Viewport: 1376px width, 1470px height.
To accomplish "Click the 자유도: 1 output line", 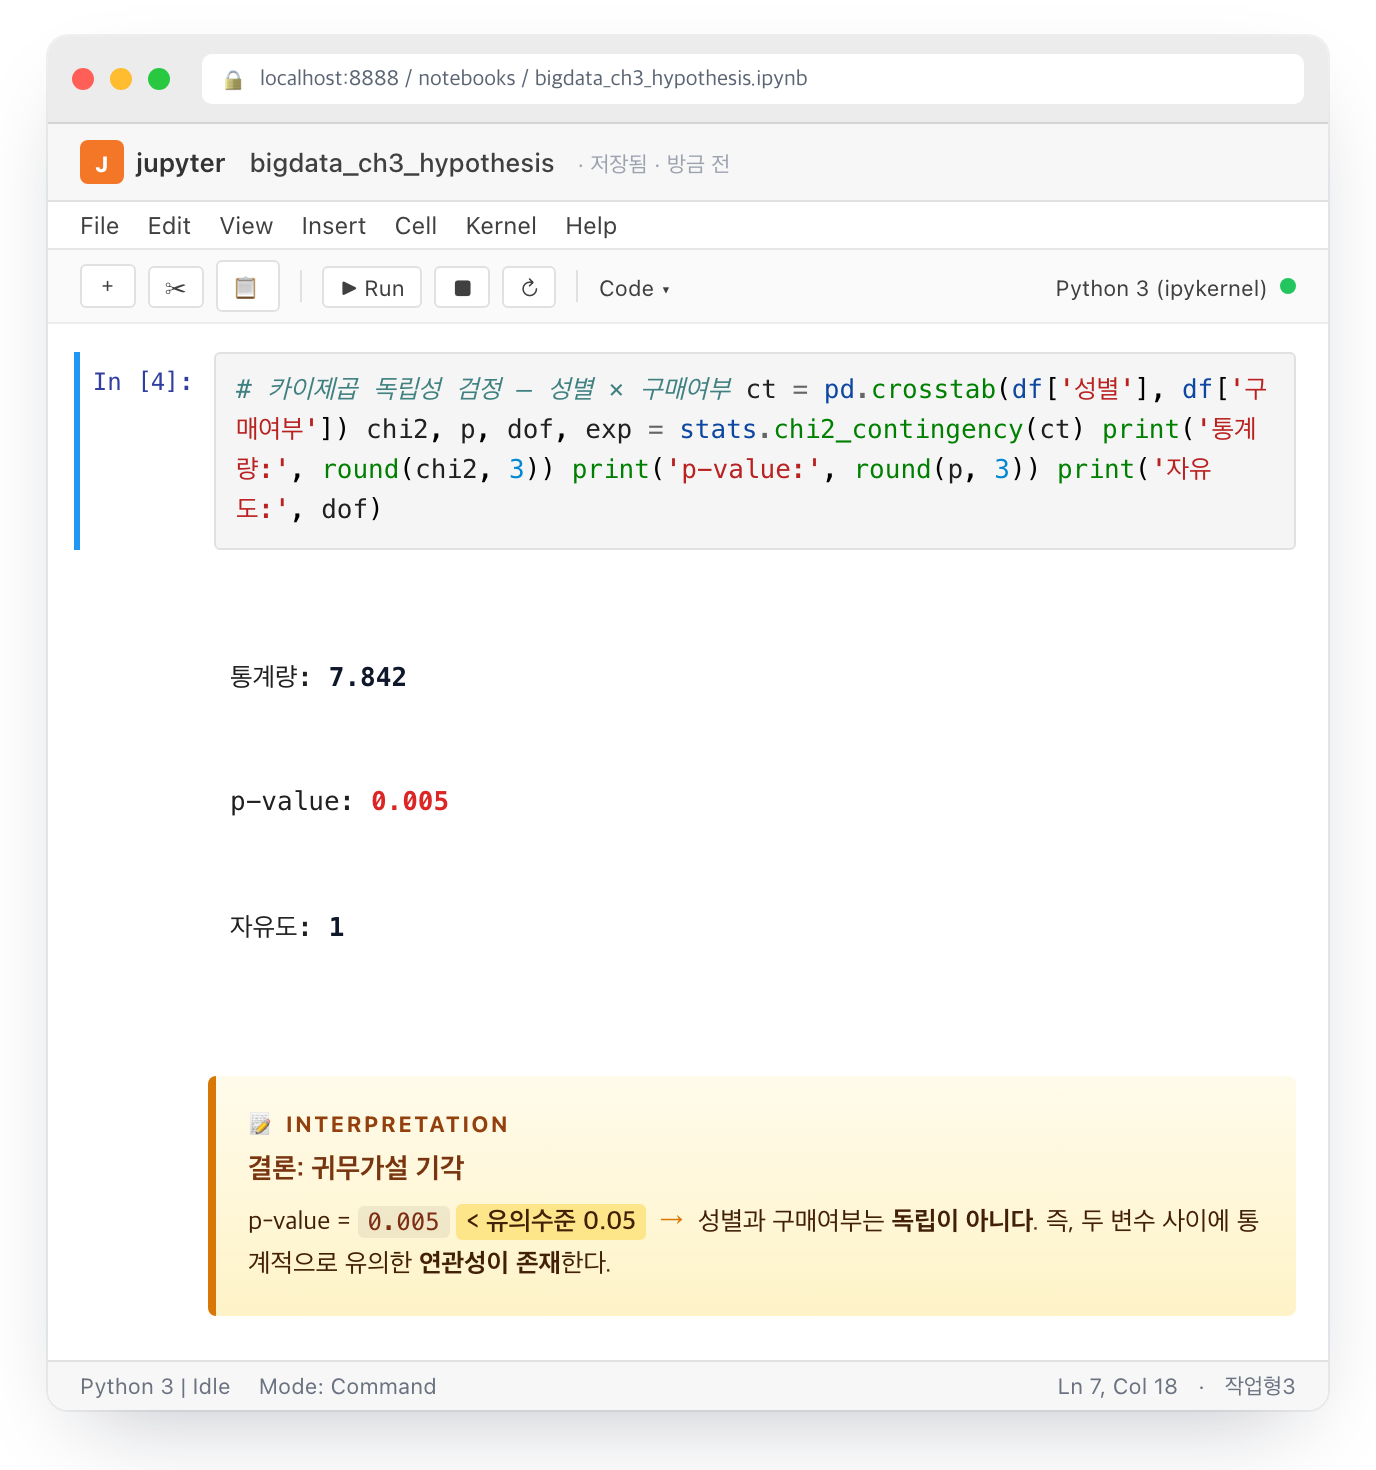I will click(287, 927).
